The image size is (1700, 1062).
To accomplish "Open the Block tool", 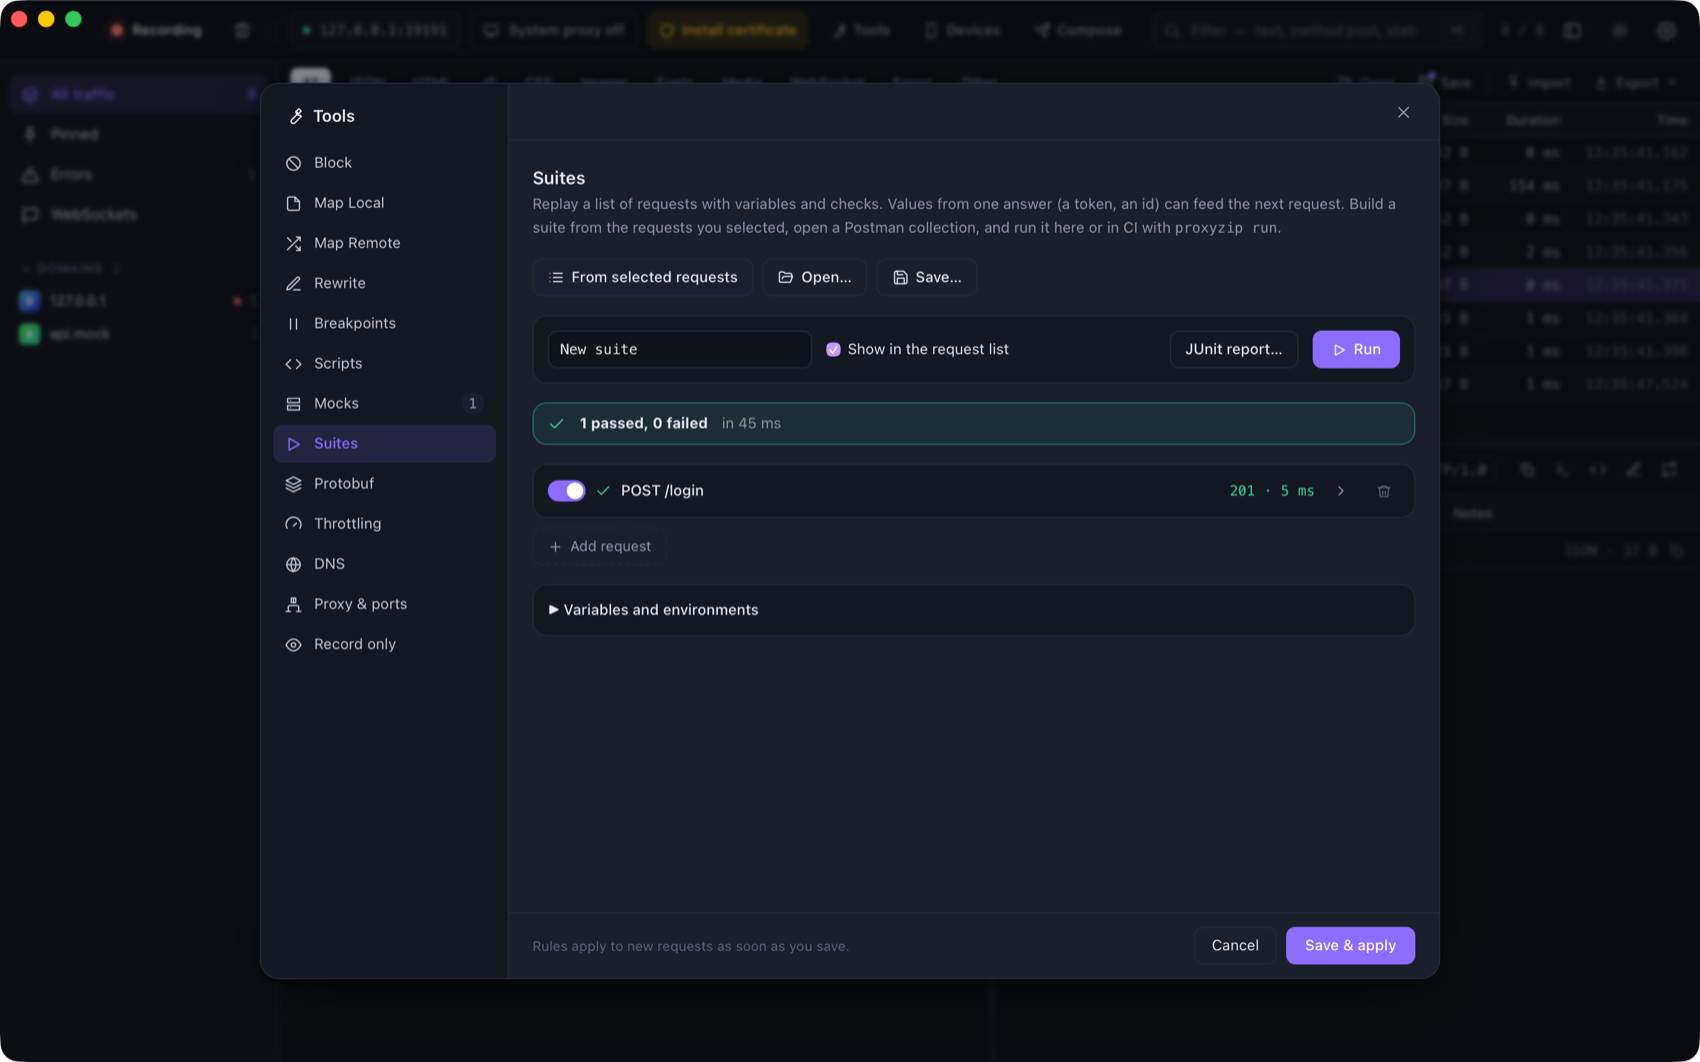I will click(x=383, y=162).
